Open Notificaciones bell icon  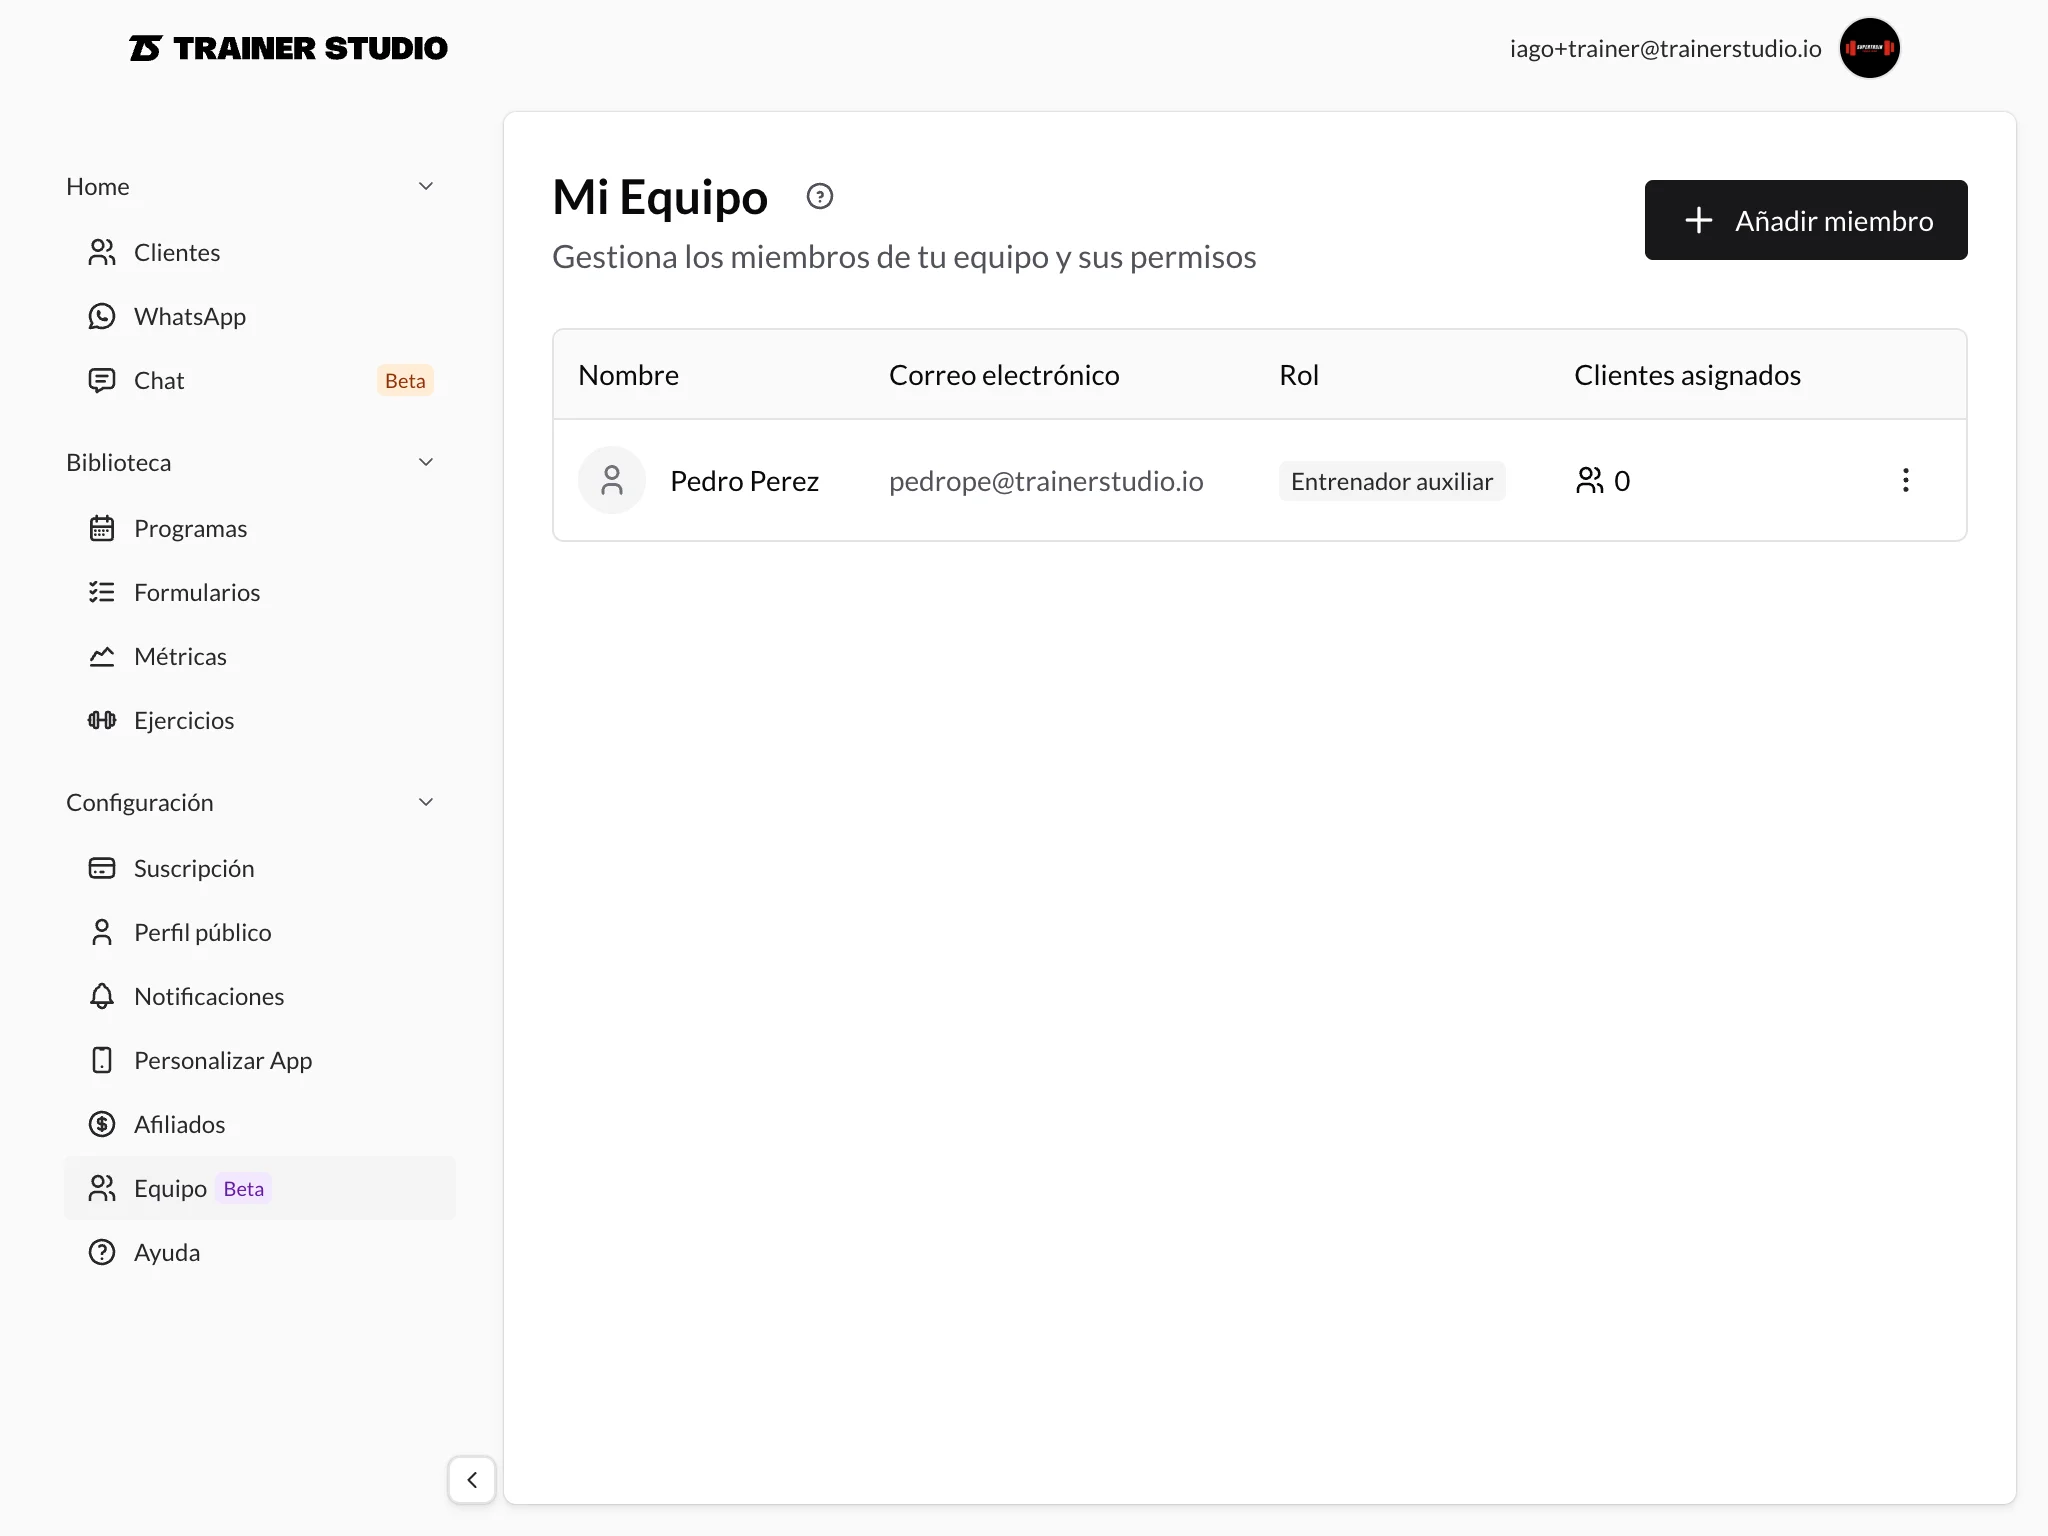[102, 996]
